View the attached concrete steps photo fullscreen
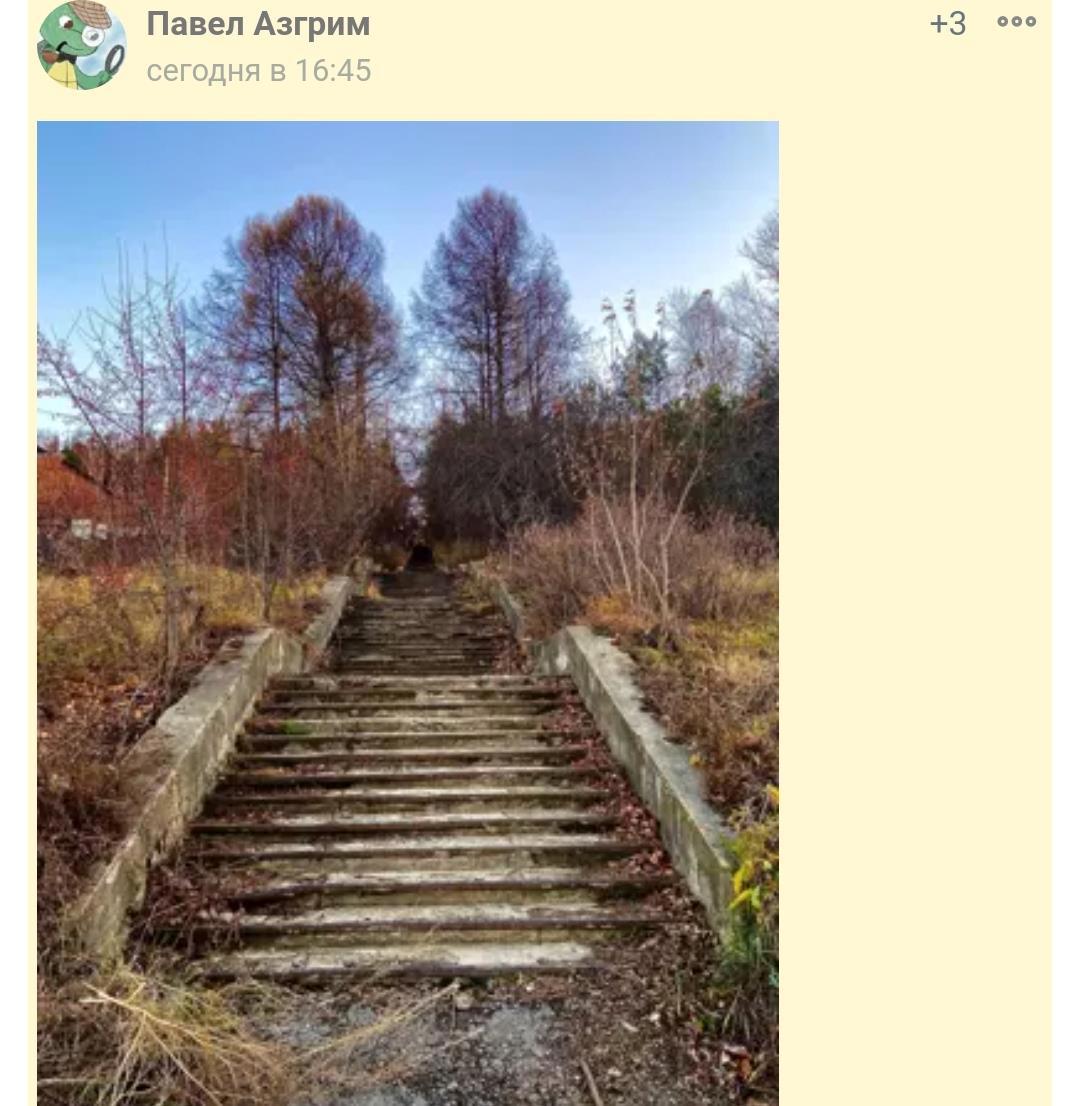The image size is (1080, 1106). click(407, 612)
